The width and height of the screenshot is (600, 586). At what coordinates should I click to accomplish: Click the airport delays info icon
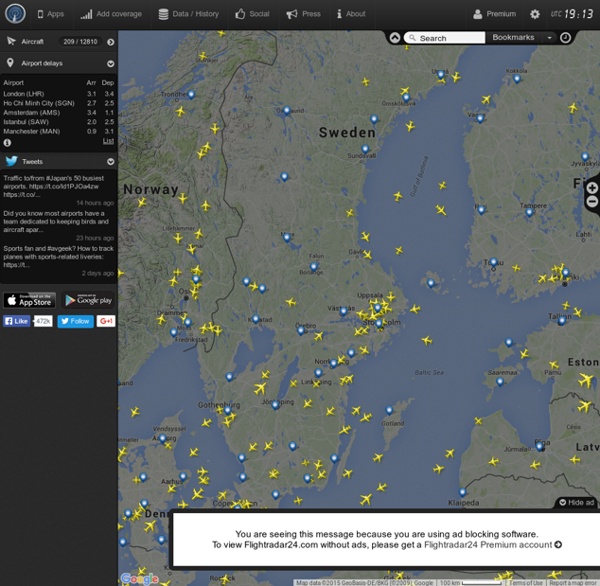point(7,143)
